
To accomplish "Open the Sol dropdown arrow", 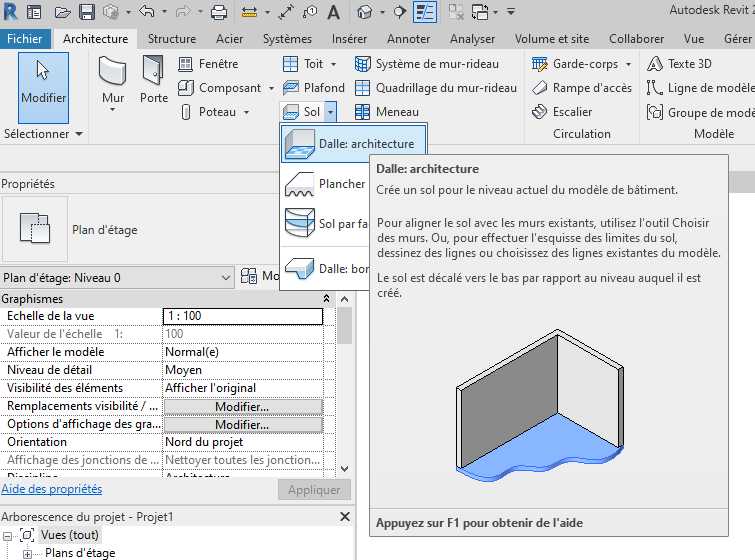I will click(x=330, y=112).
